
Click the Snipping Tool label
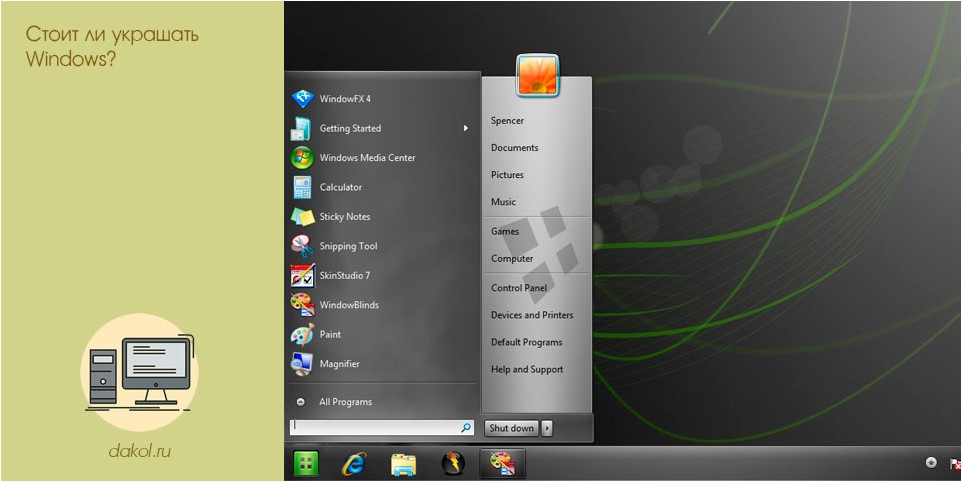click(x=348, y=247)
